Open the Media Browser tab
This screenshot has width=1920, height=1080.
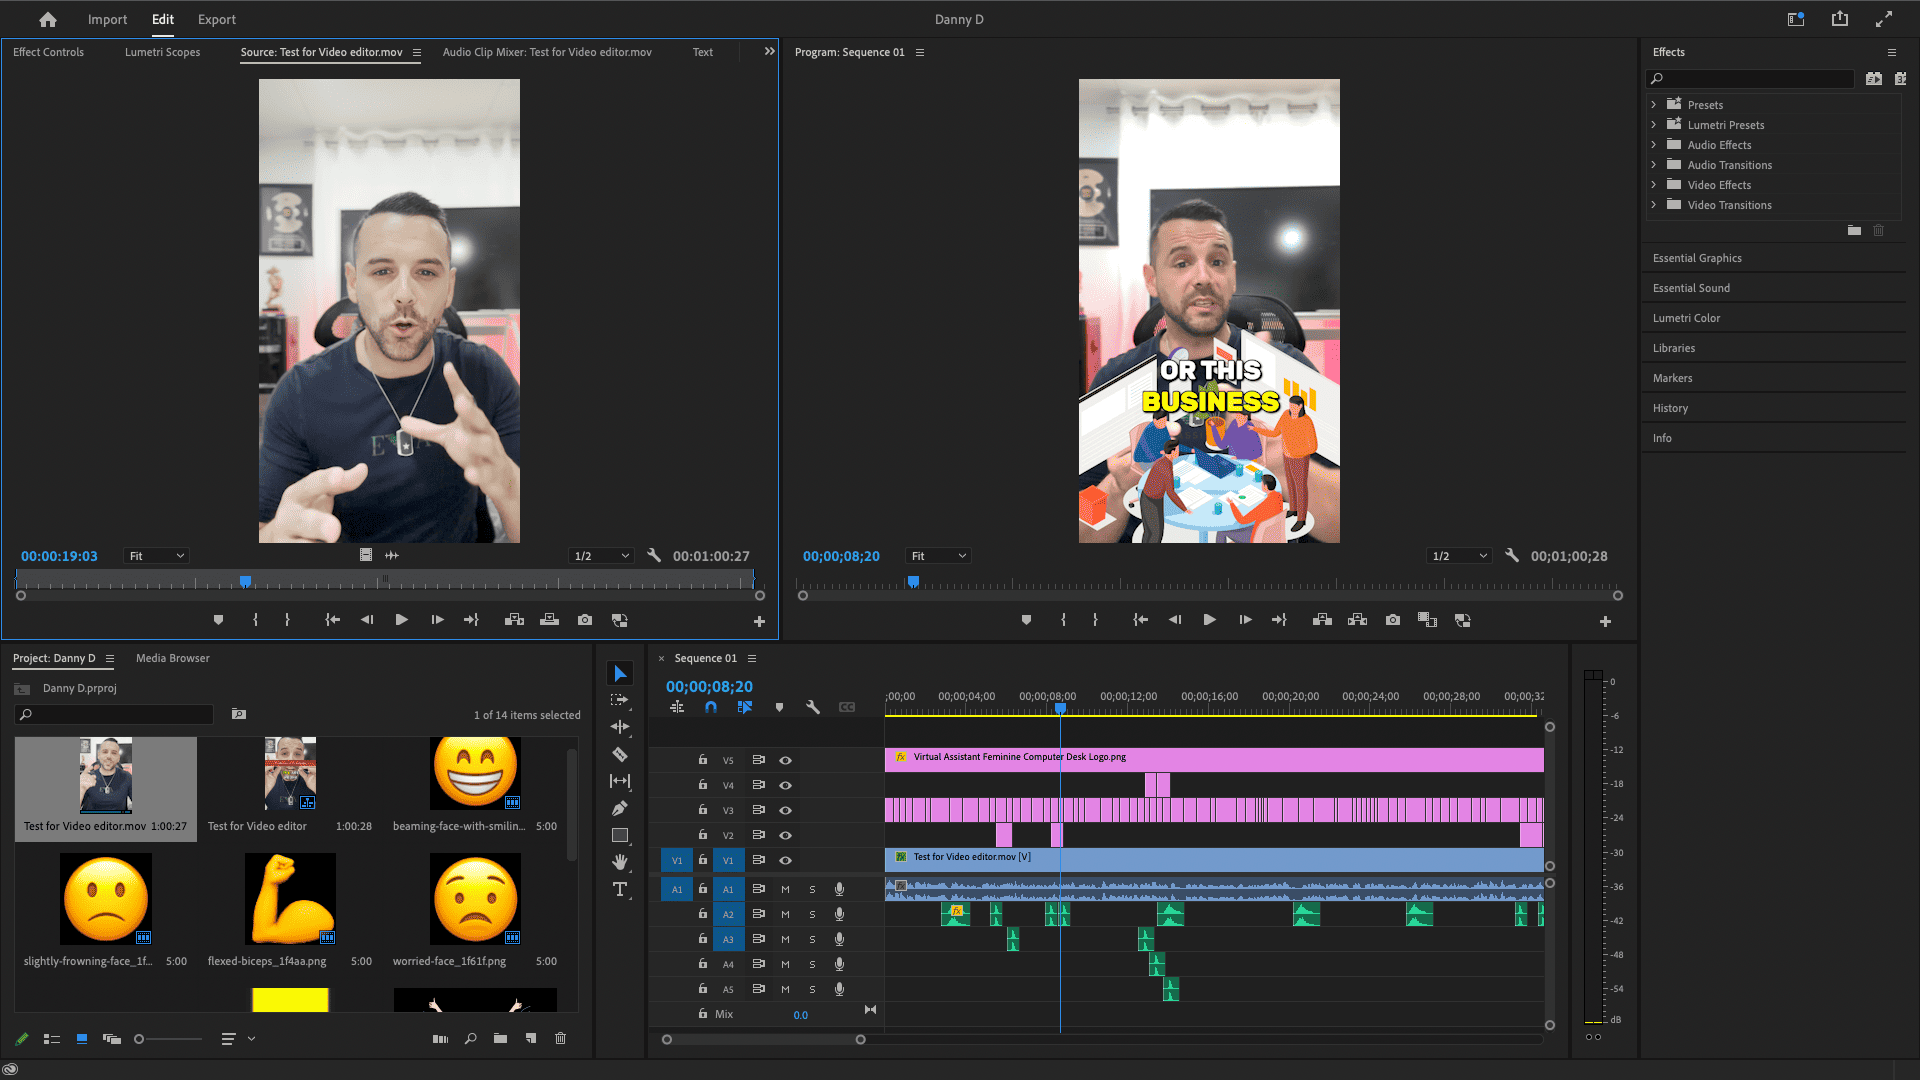(172, 658)
